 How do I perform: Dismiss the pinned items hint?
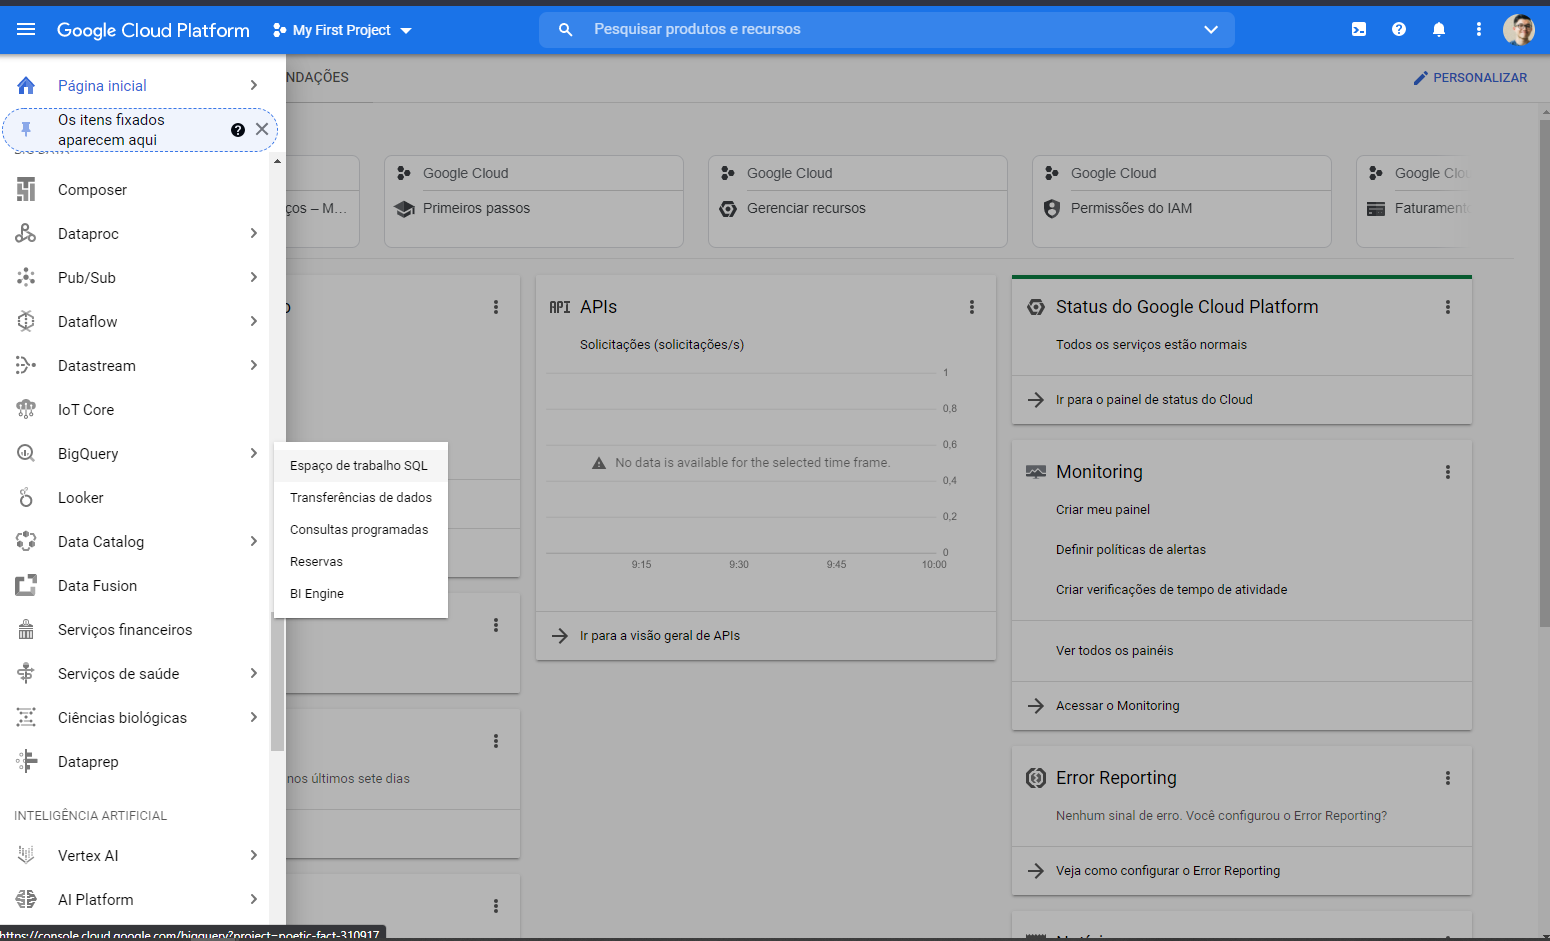point(262,129)
